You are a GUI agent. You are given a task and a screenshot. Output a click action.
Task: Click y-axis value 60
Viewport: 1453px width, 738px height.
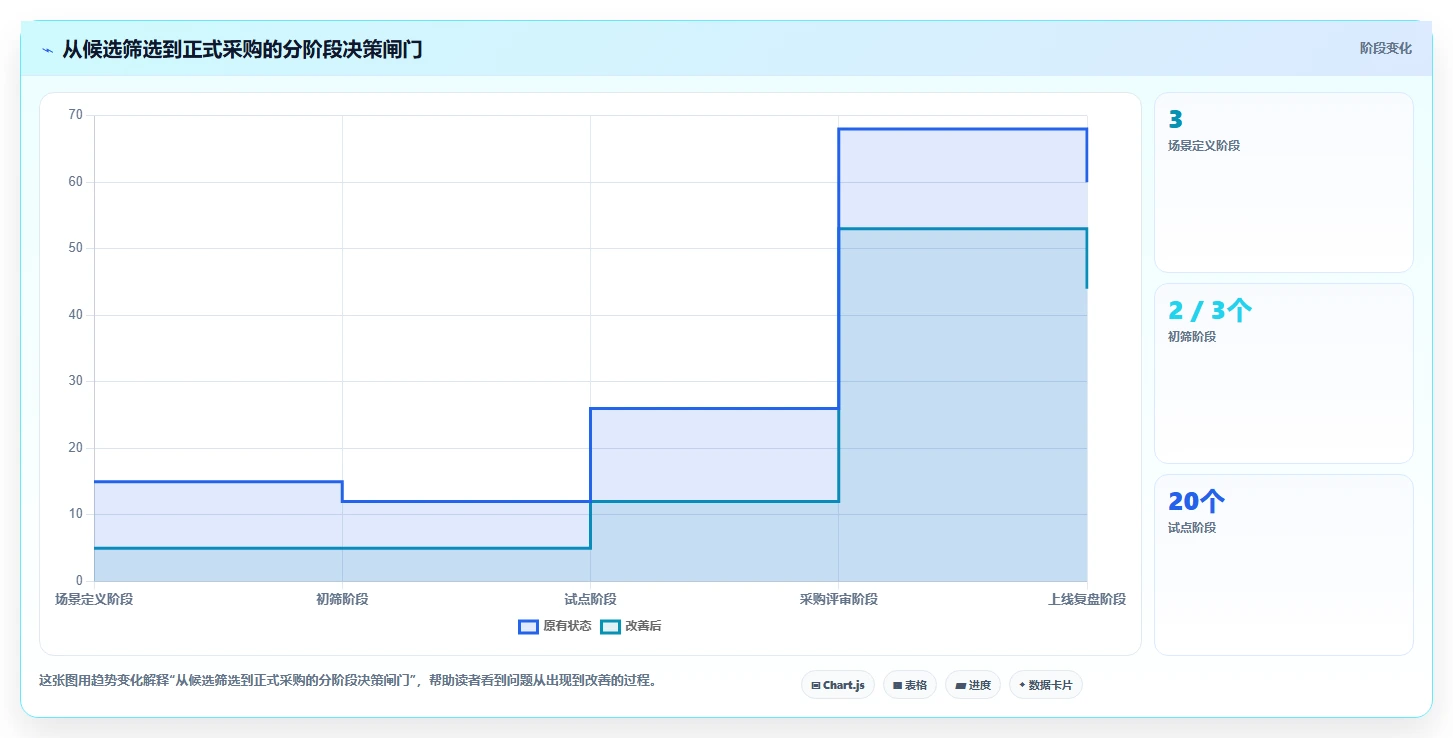tap(75, 182)
